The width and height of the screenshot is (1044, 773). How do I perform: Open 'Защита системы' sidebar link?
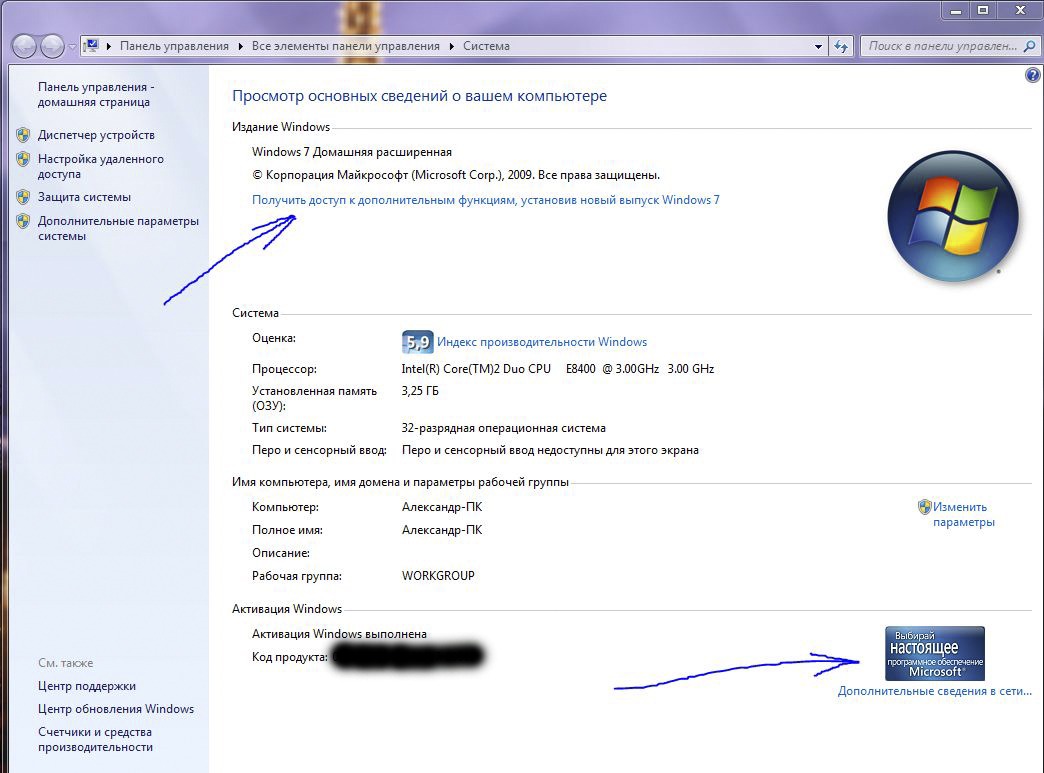(84, 197)
